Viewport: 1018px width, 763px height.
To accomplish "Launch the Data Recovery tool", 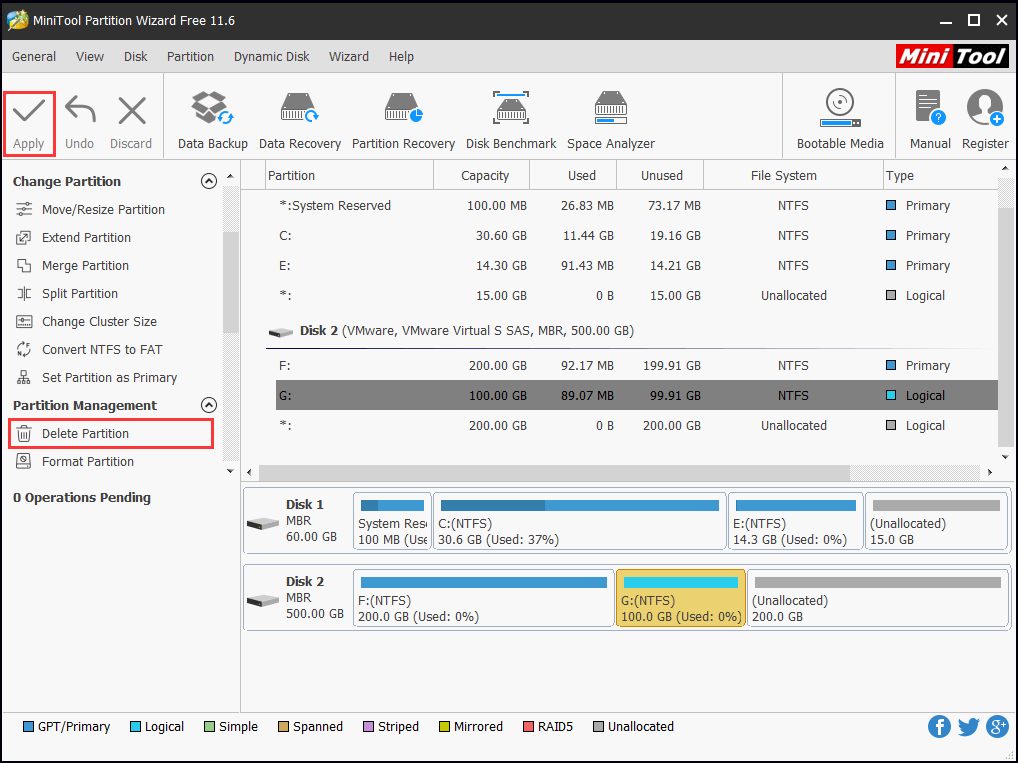I will coord(299,121).
